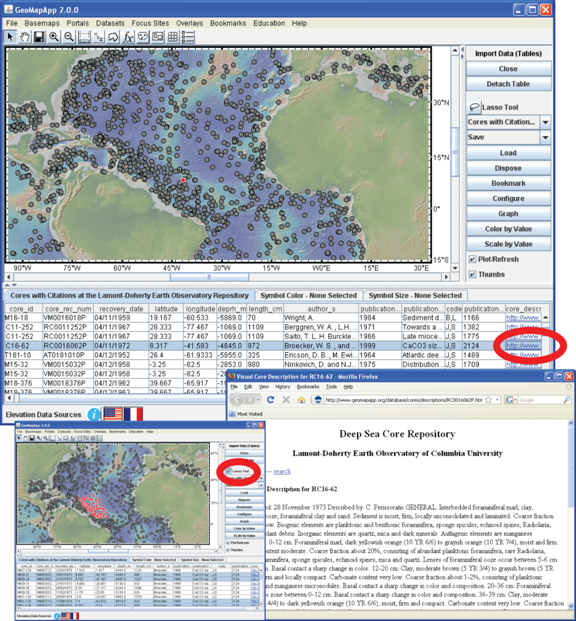Click the profile tool icon
Screen dimensions: 576x621
[x=84, y=37]
